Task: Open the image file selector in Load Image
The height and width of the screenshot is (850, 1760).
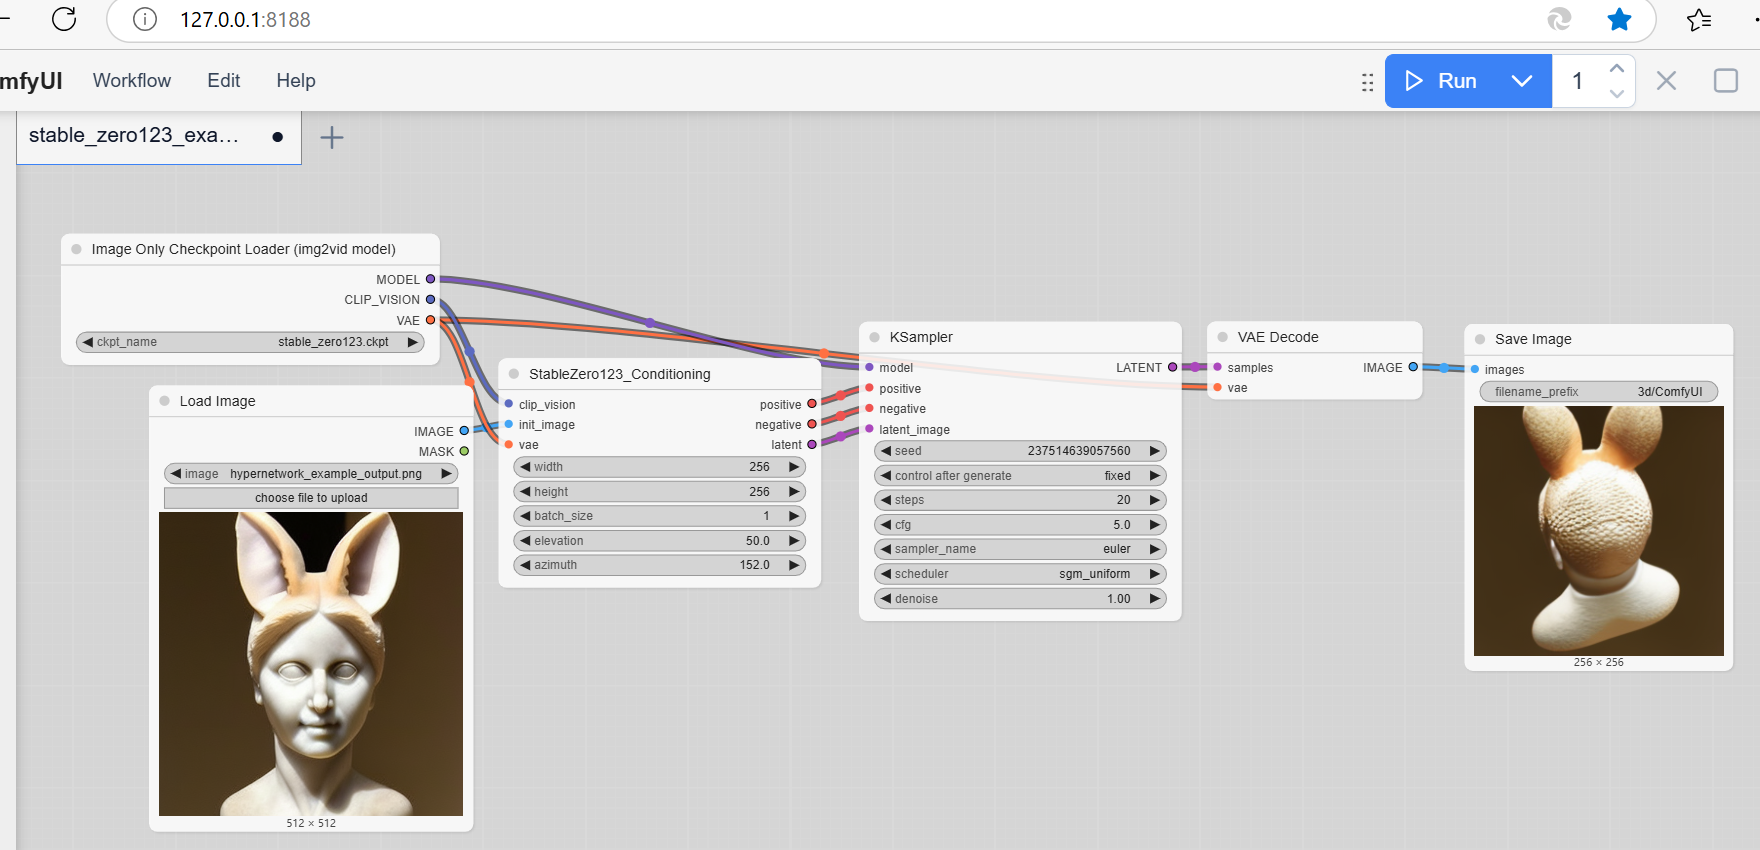Action: click(x=311, y=474)
